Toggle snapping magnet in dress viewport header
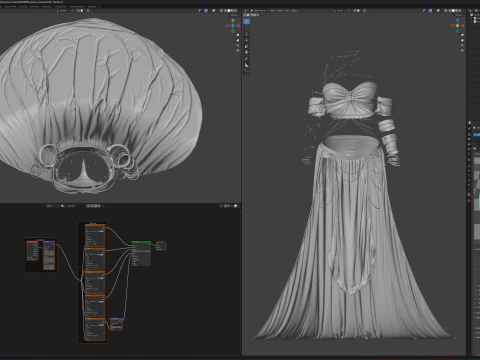The image size is (480, 360). point(355,10)
